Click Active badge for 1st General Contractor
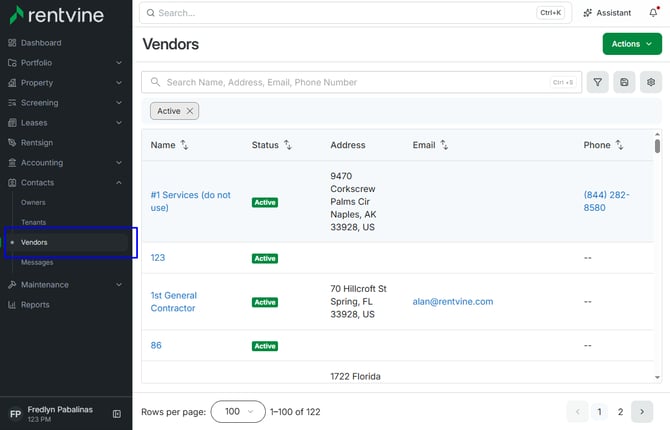The image size is (670, 430). pos(265,302)
